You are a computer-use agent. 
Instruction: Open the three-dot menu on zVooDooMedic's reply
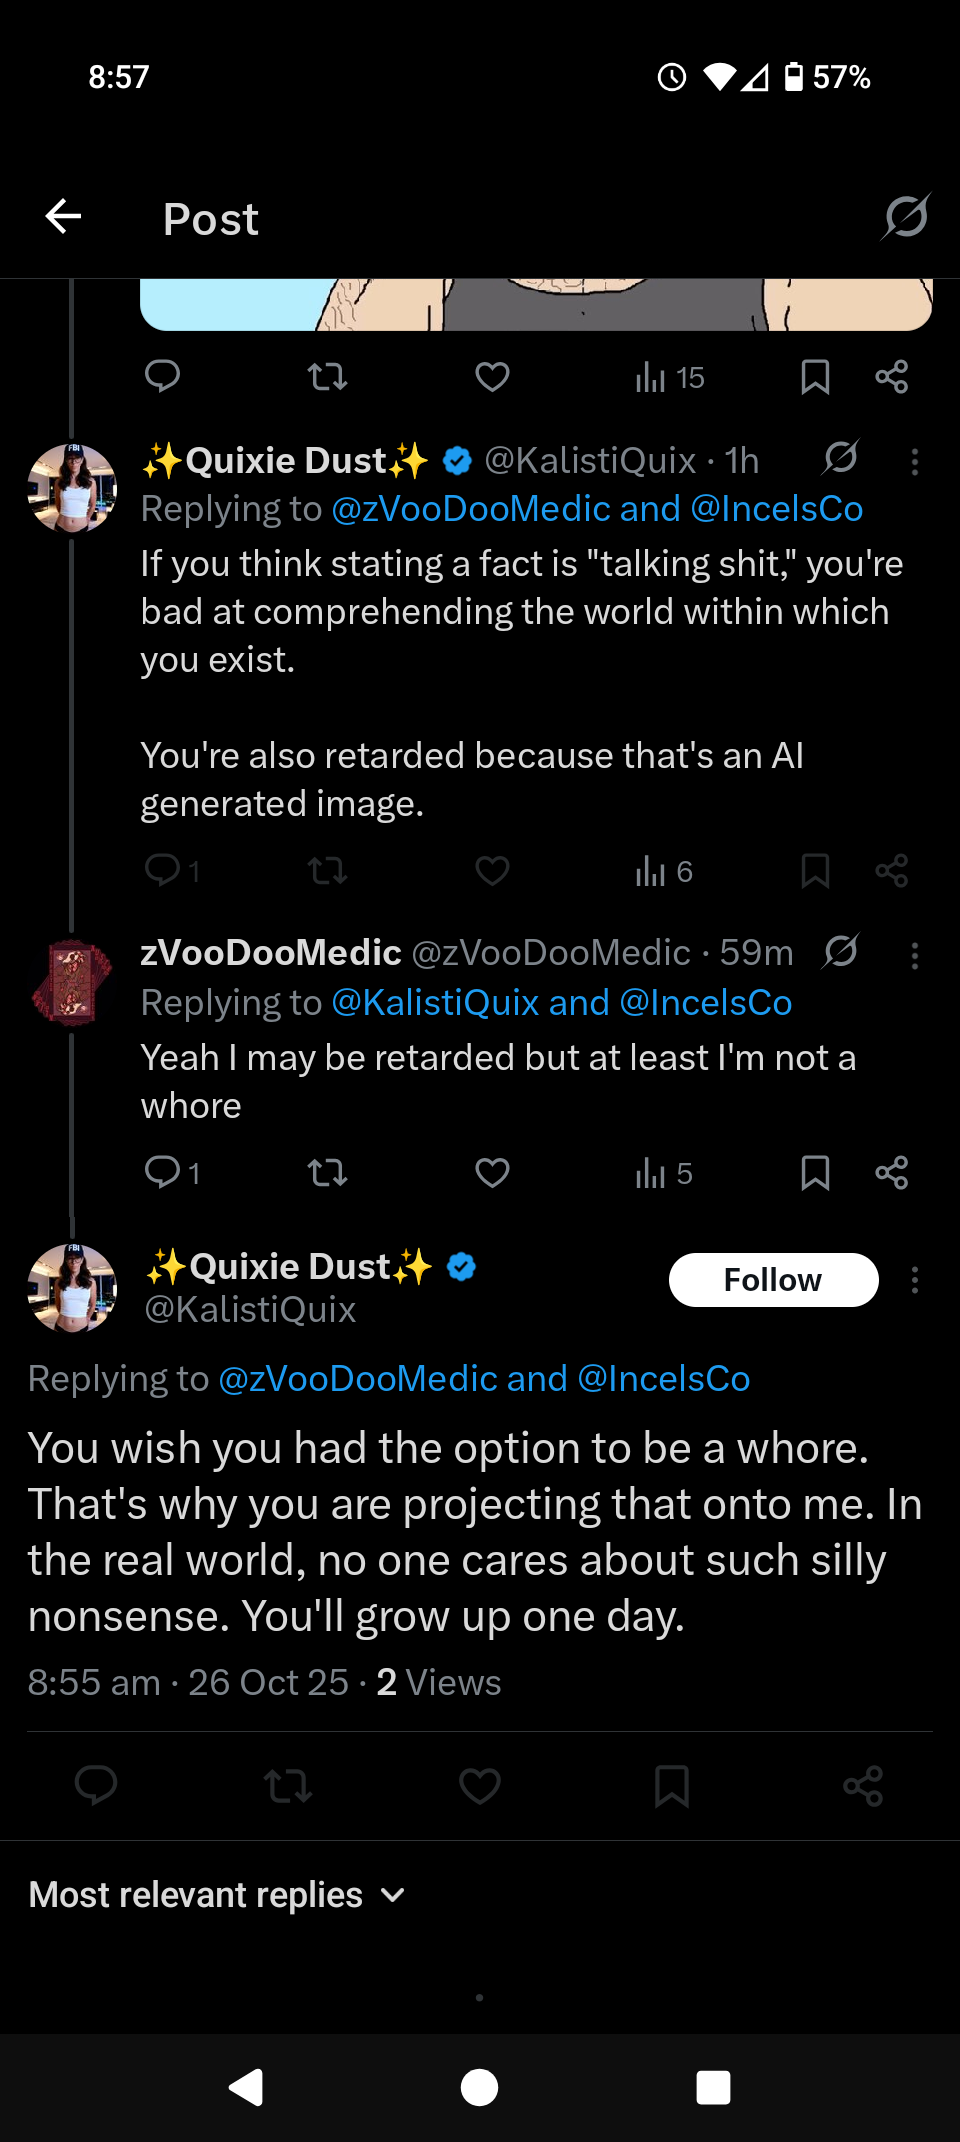914,956
